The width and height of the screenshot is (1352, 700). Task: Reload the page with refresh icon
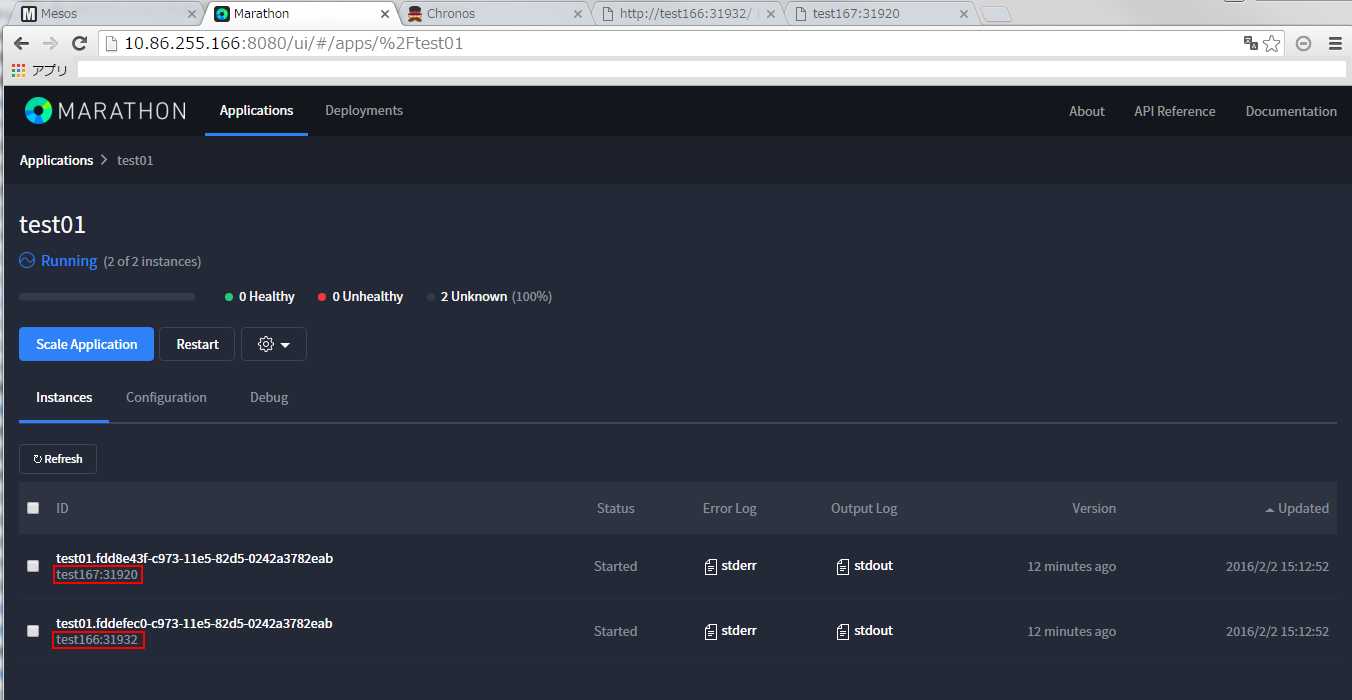(x=80, y=44)
